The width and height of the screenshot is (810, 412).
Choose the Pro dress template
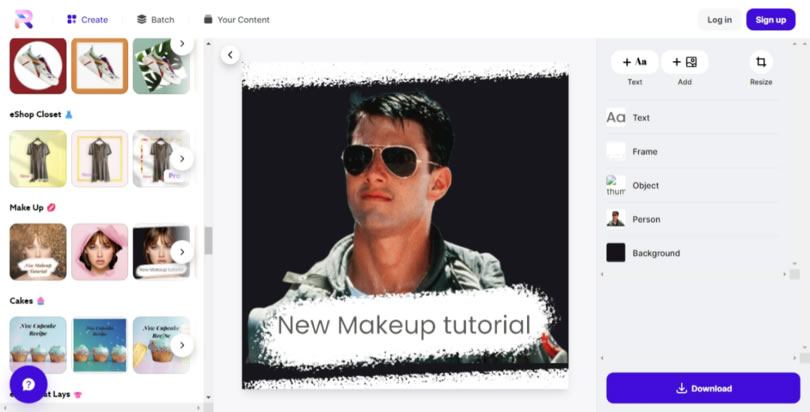(x=161, y=159)
